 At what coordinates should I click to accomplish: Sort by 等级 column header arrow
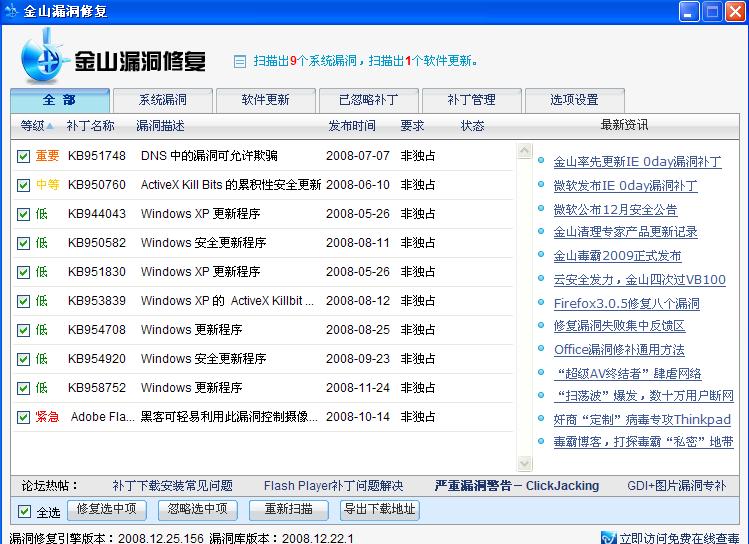(x=50, y=126)
